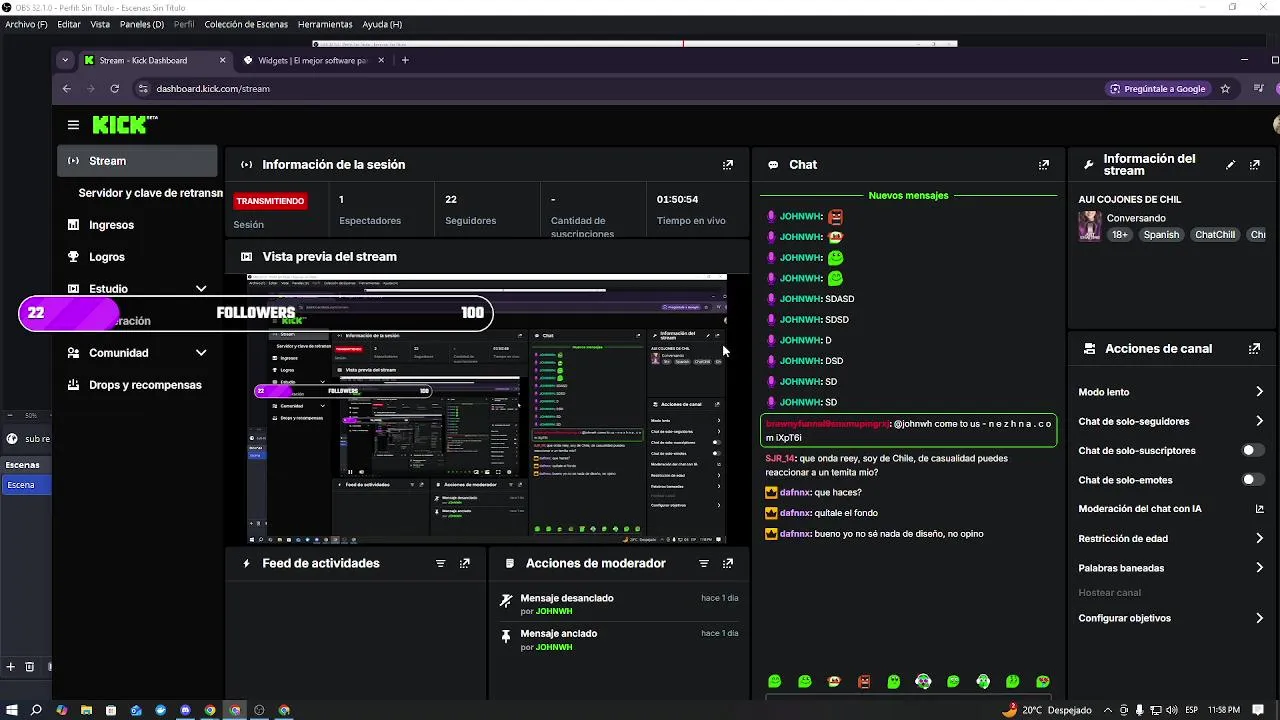Delete scene with the OBS trash icon
1280x720 pixels.
(29, 667)
